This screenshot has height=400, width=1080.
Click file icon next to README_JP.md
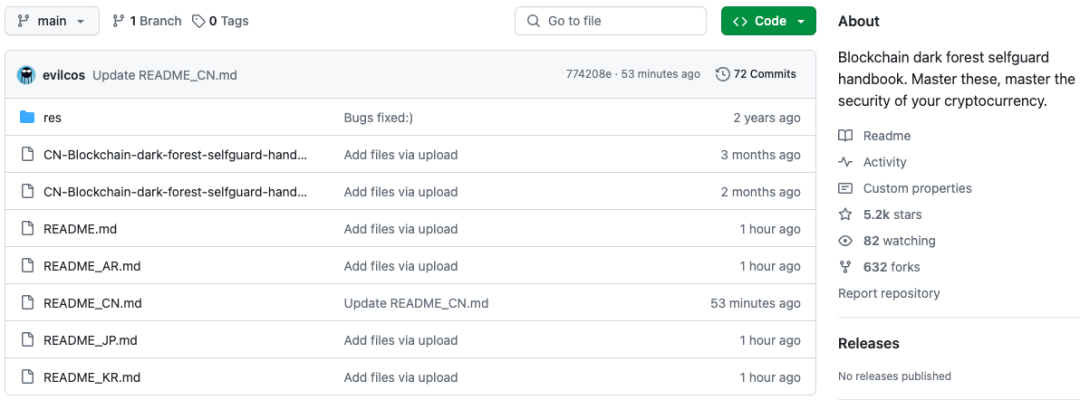click(x=27, y=340)
